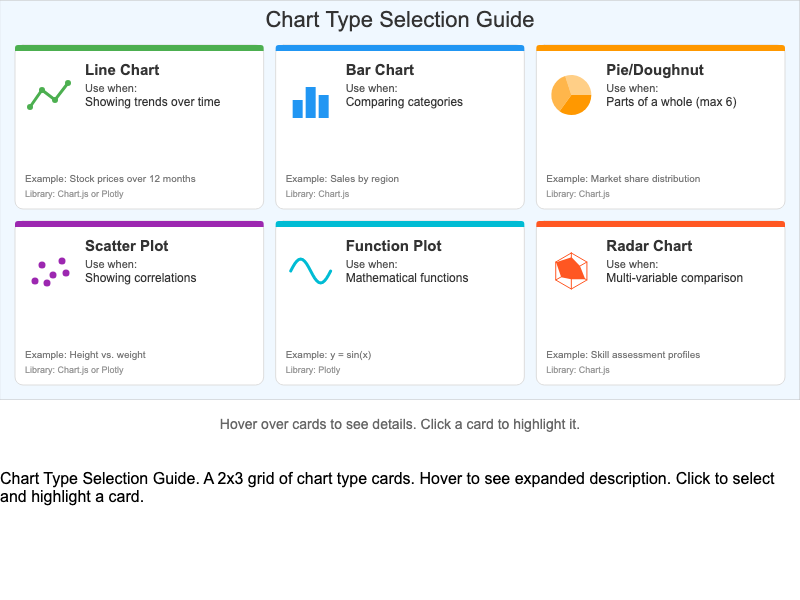Image resolution: width=800 pixels, height=600 pixels.
Task: Click the 'Library: Plotly' label on Function Plot
Action: pyautogui.click(x=312, y=369)
